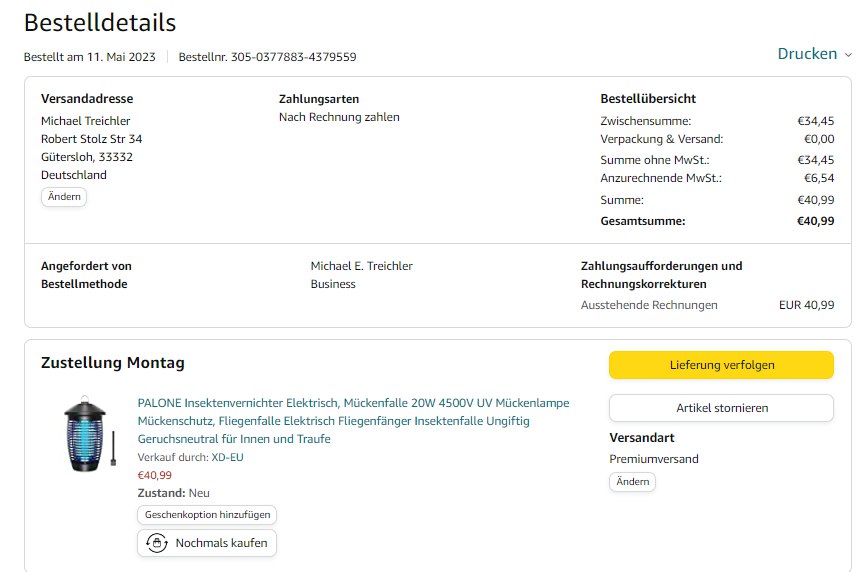Click the Premiumversand shipping method text
The width and height of the screenshot is (863, 572).
[x=654, y=459]
